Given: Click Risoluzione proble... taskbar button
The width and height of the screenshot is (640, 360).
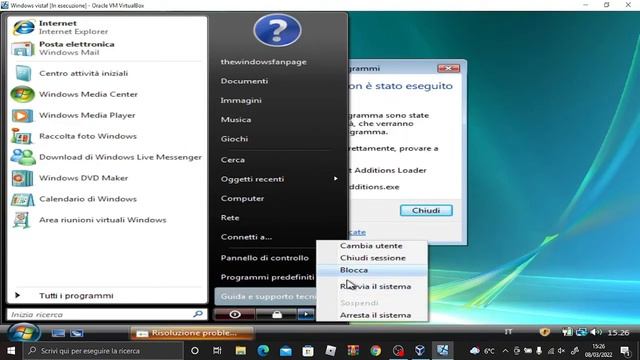Looking at the screenshot, I should pos(192,333).
